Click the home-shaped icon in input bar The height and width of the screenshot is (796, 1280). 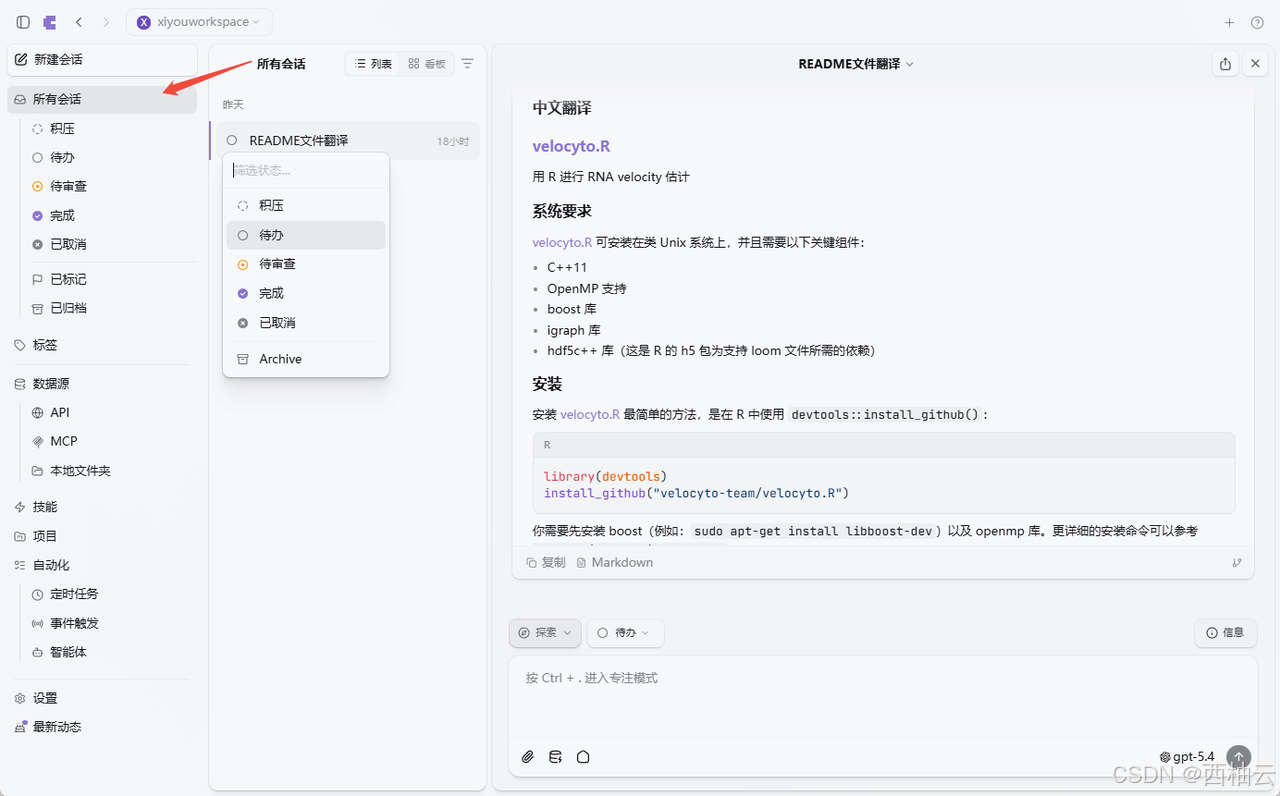583,757
